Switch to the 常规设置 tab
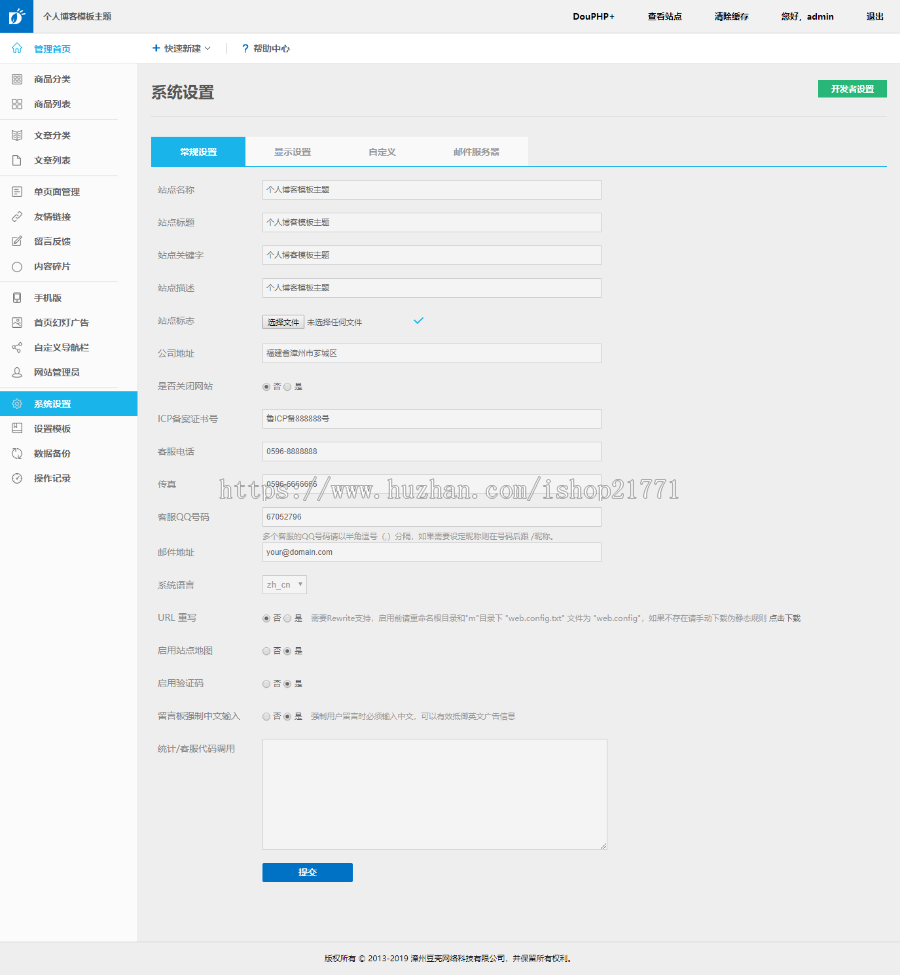 coord(198,152)
